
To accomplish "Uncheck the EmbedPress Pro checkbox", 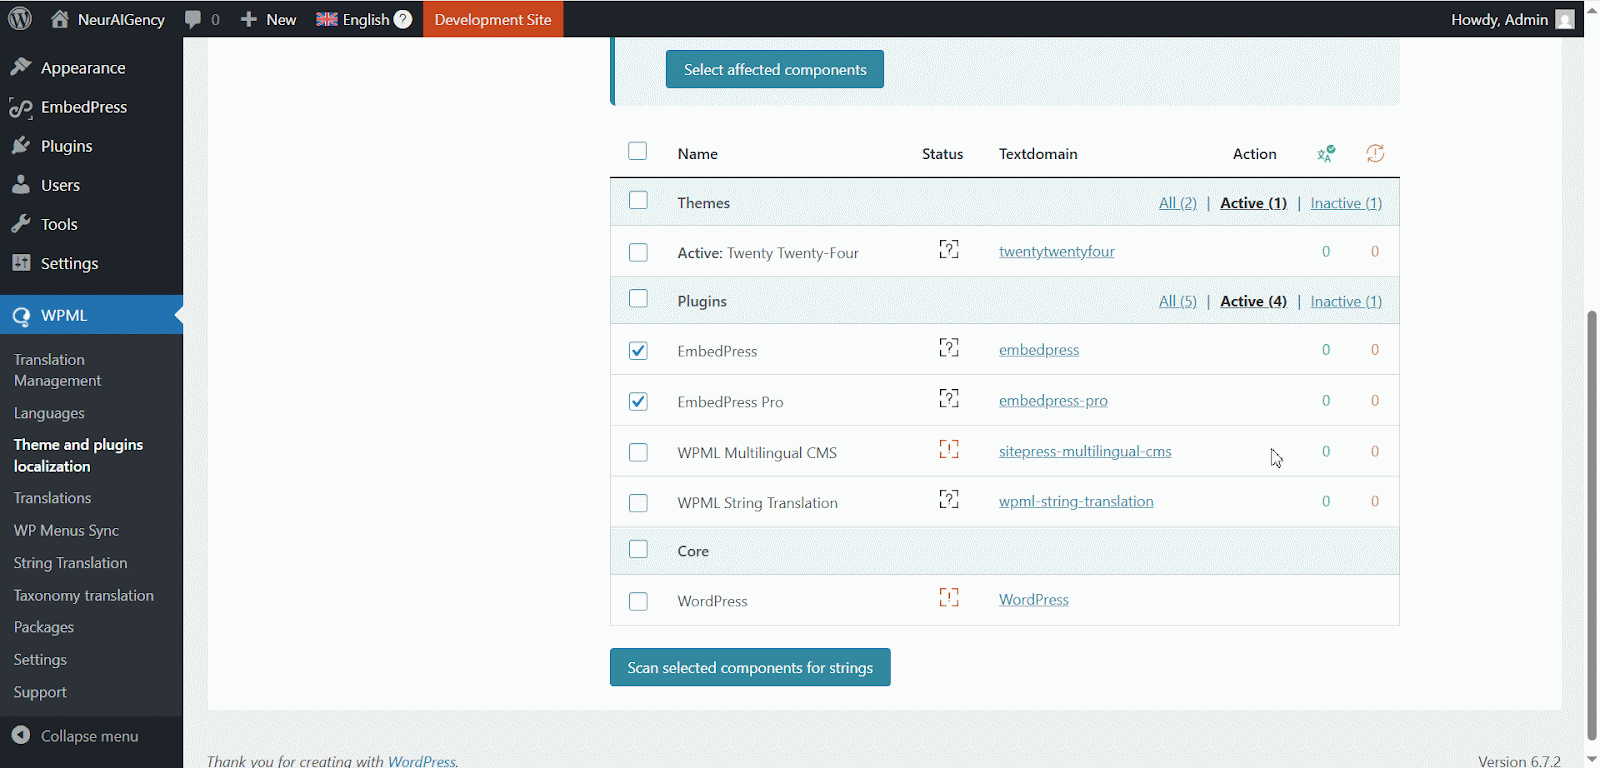I will [x=638, y=401].
